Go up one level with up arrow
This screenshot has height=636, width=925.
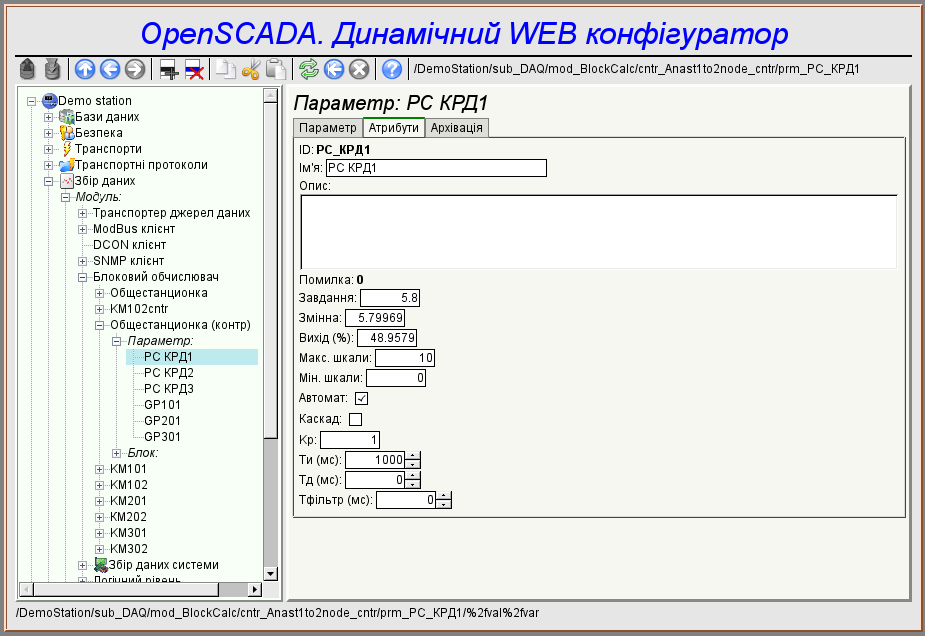pos(85,69)
